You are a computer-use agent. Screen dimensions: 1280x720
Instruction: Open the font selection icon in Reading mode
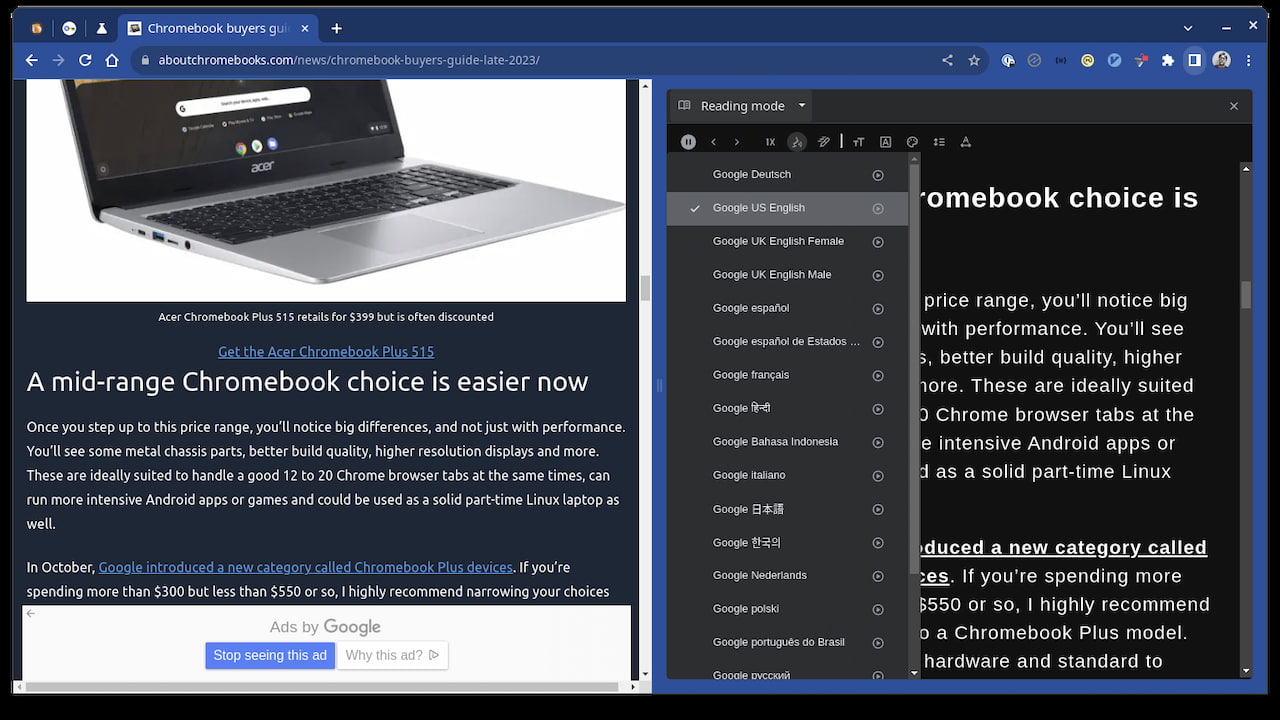[885, 141]
